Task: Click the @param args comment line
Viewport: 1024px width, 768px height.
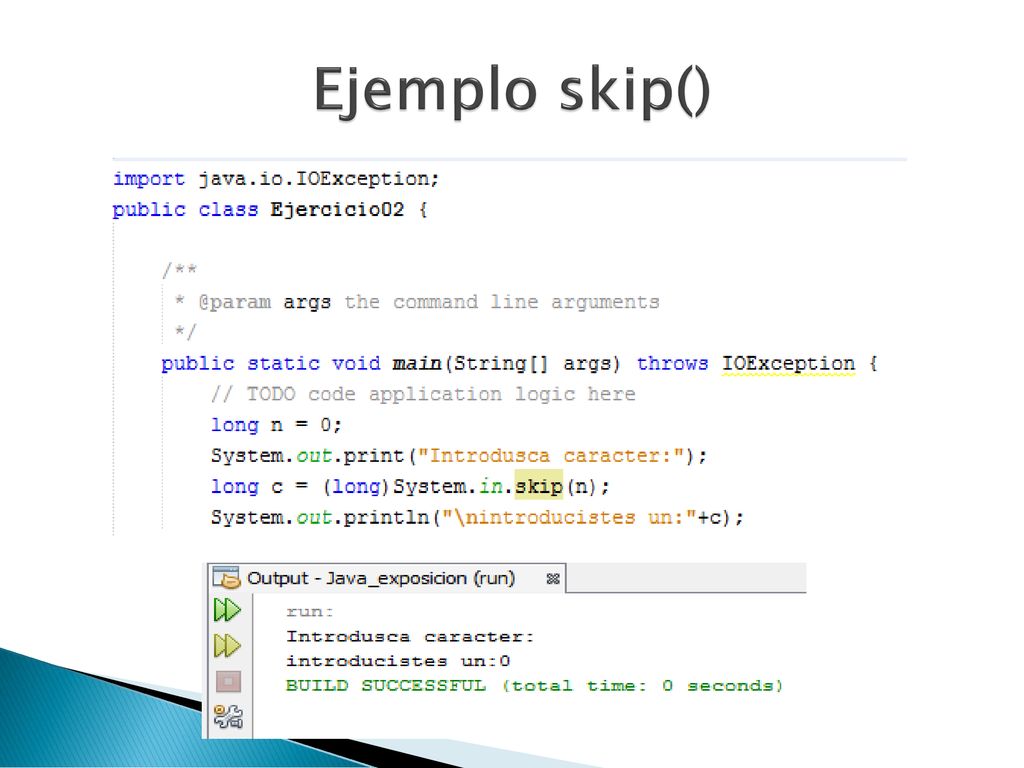Action: [417, 302]
